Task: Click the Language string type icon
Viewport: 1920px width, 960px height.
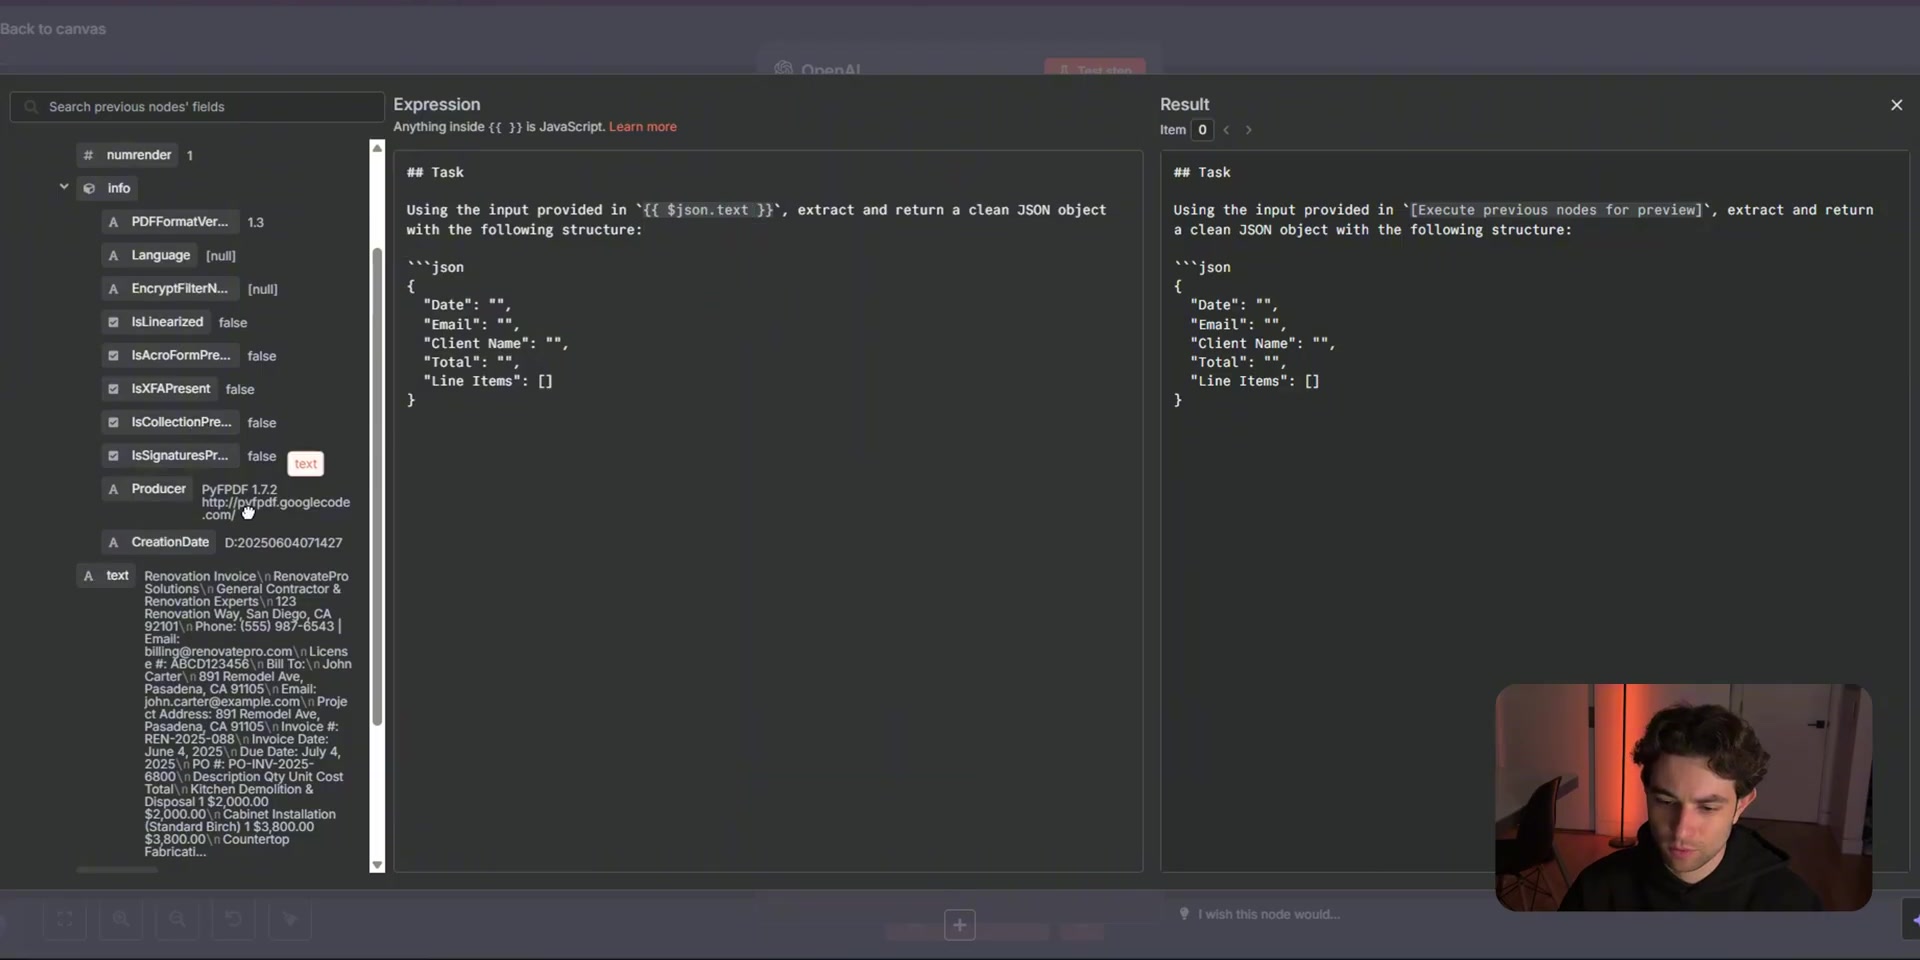Action: point(113,255)
